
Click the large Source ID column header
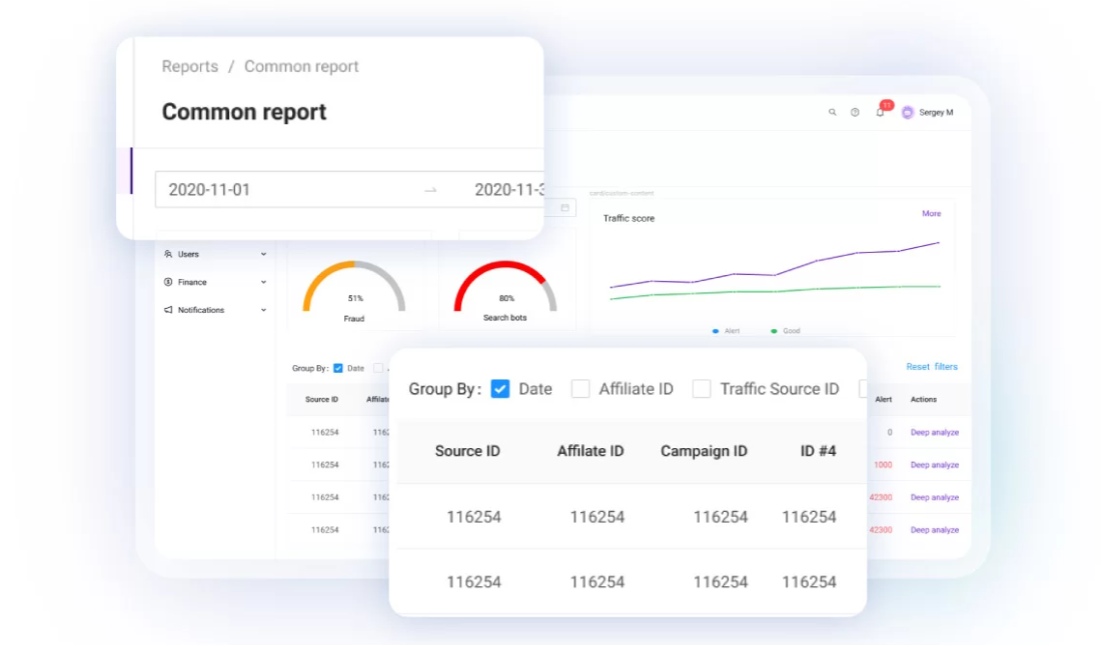pyautogui.click(x=468, y=451)
